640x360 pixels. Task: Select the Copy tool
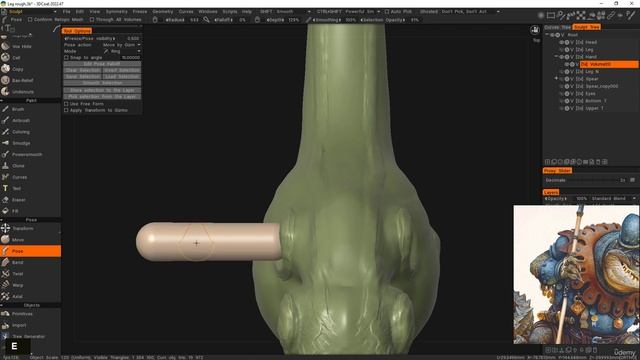18,69
